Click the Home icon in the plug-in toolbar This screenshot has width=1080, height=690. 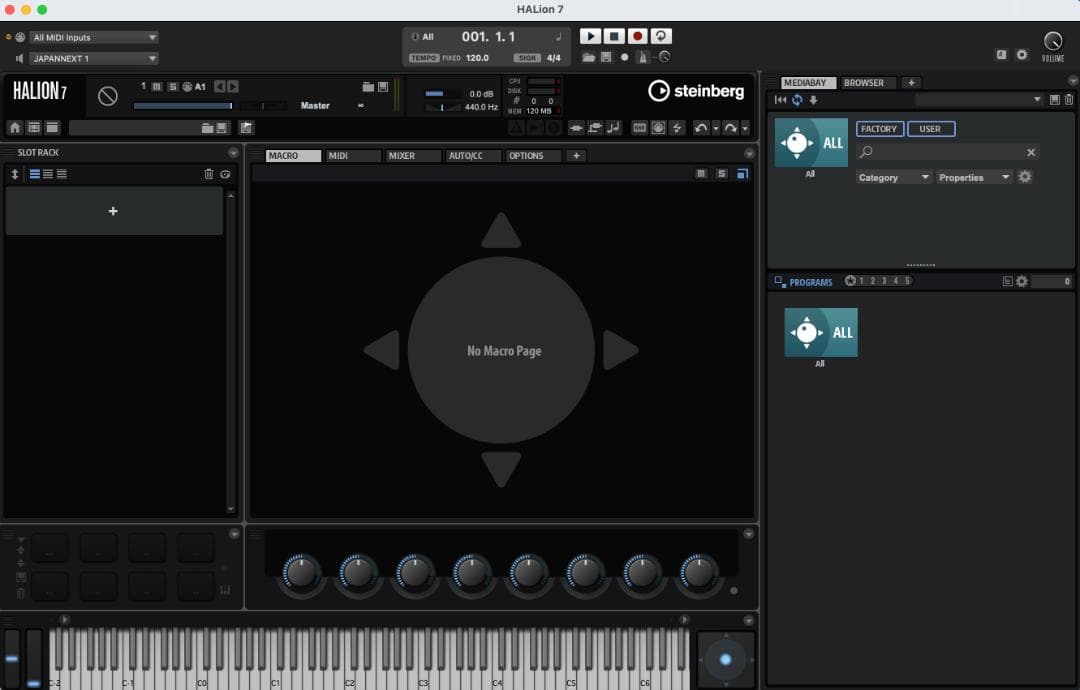pos(15,128)
